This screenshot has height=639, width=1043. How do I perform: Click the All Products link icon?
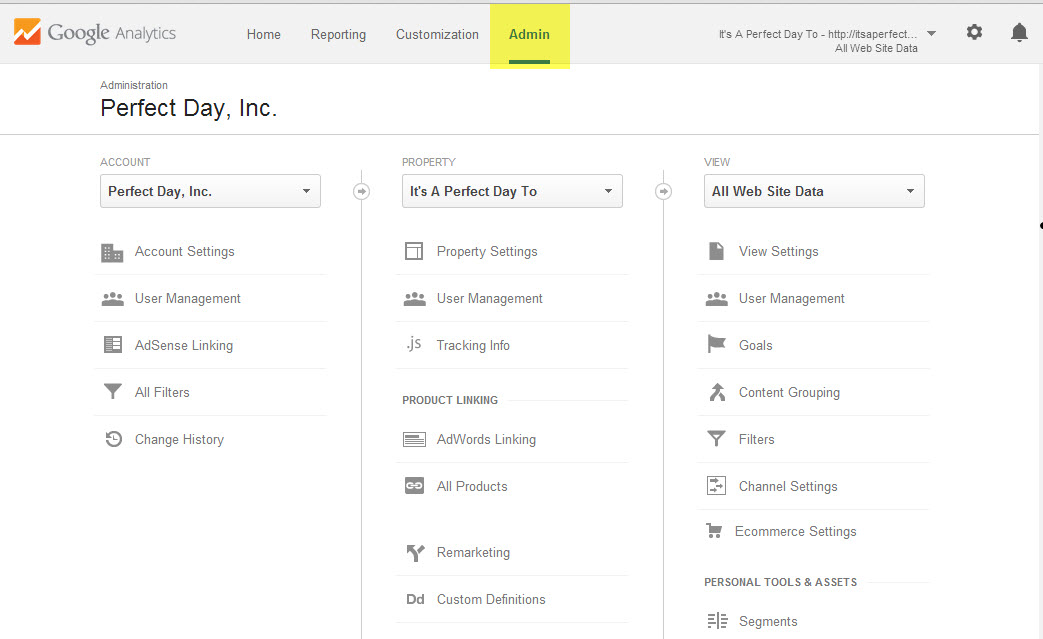(414, 486)
